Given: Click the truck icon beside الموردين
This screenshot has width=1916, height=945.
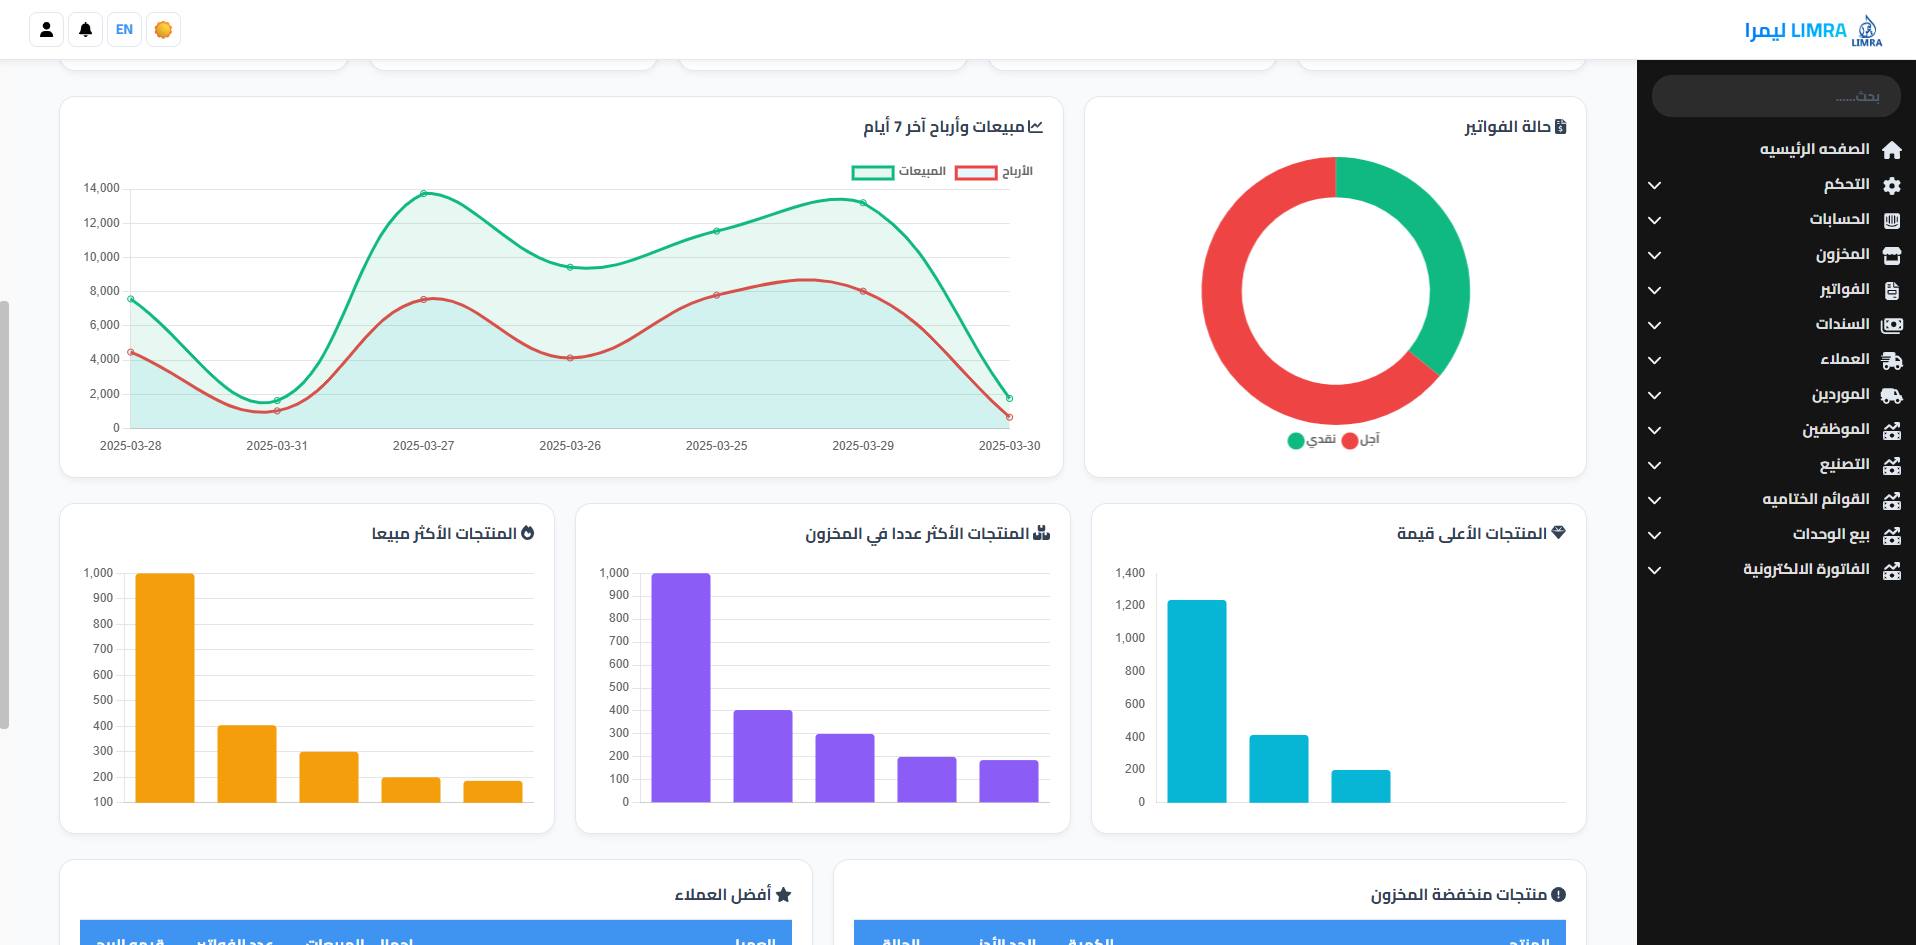Looking at the screenshot, I should (x=1891, y=395).
